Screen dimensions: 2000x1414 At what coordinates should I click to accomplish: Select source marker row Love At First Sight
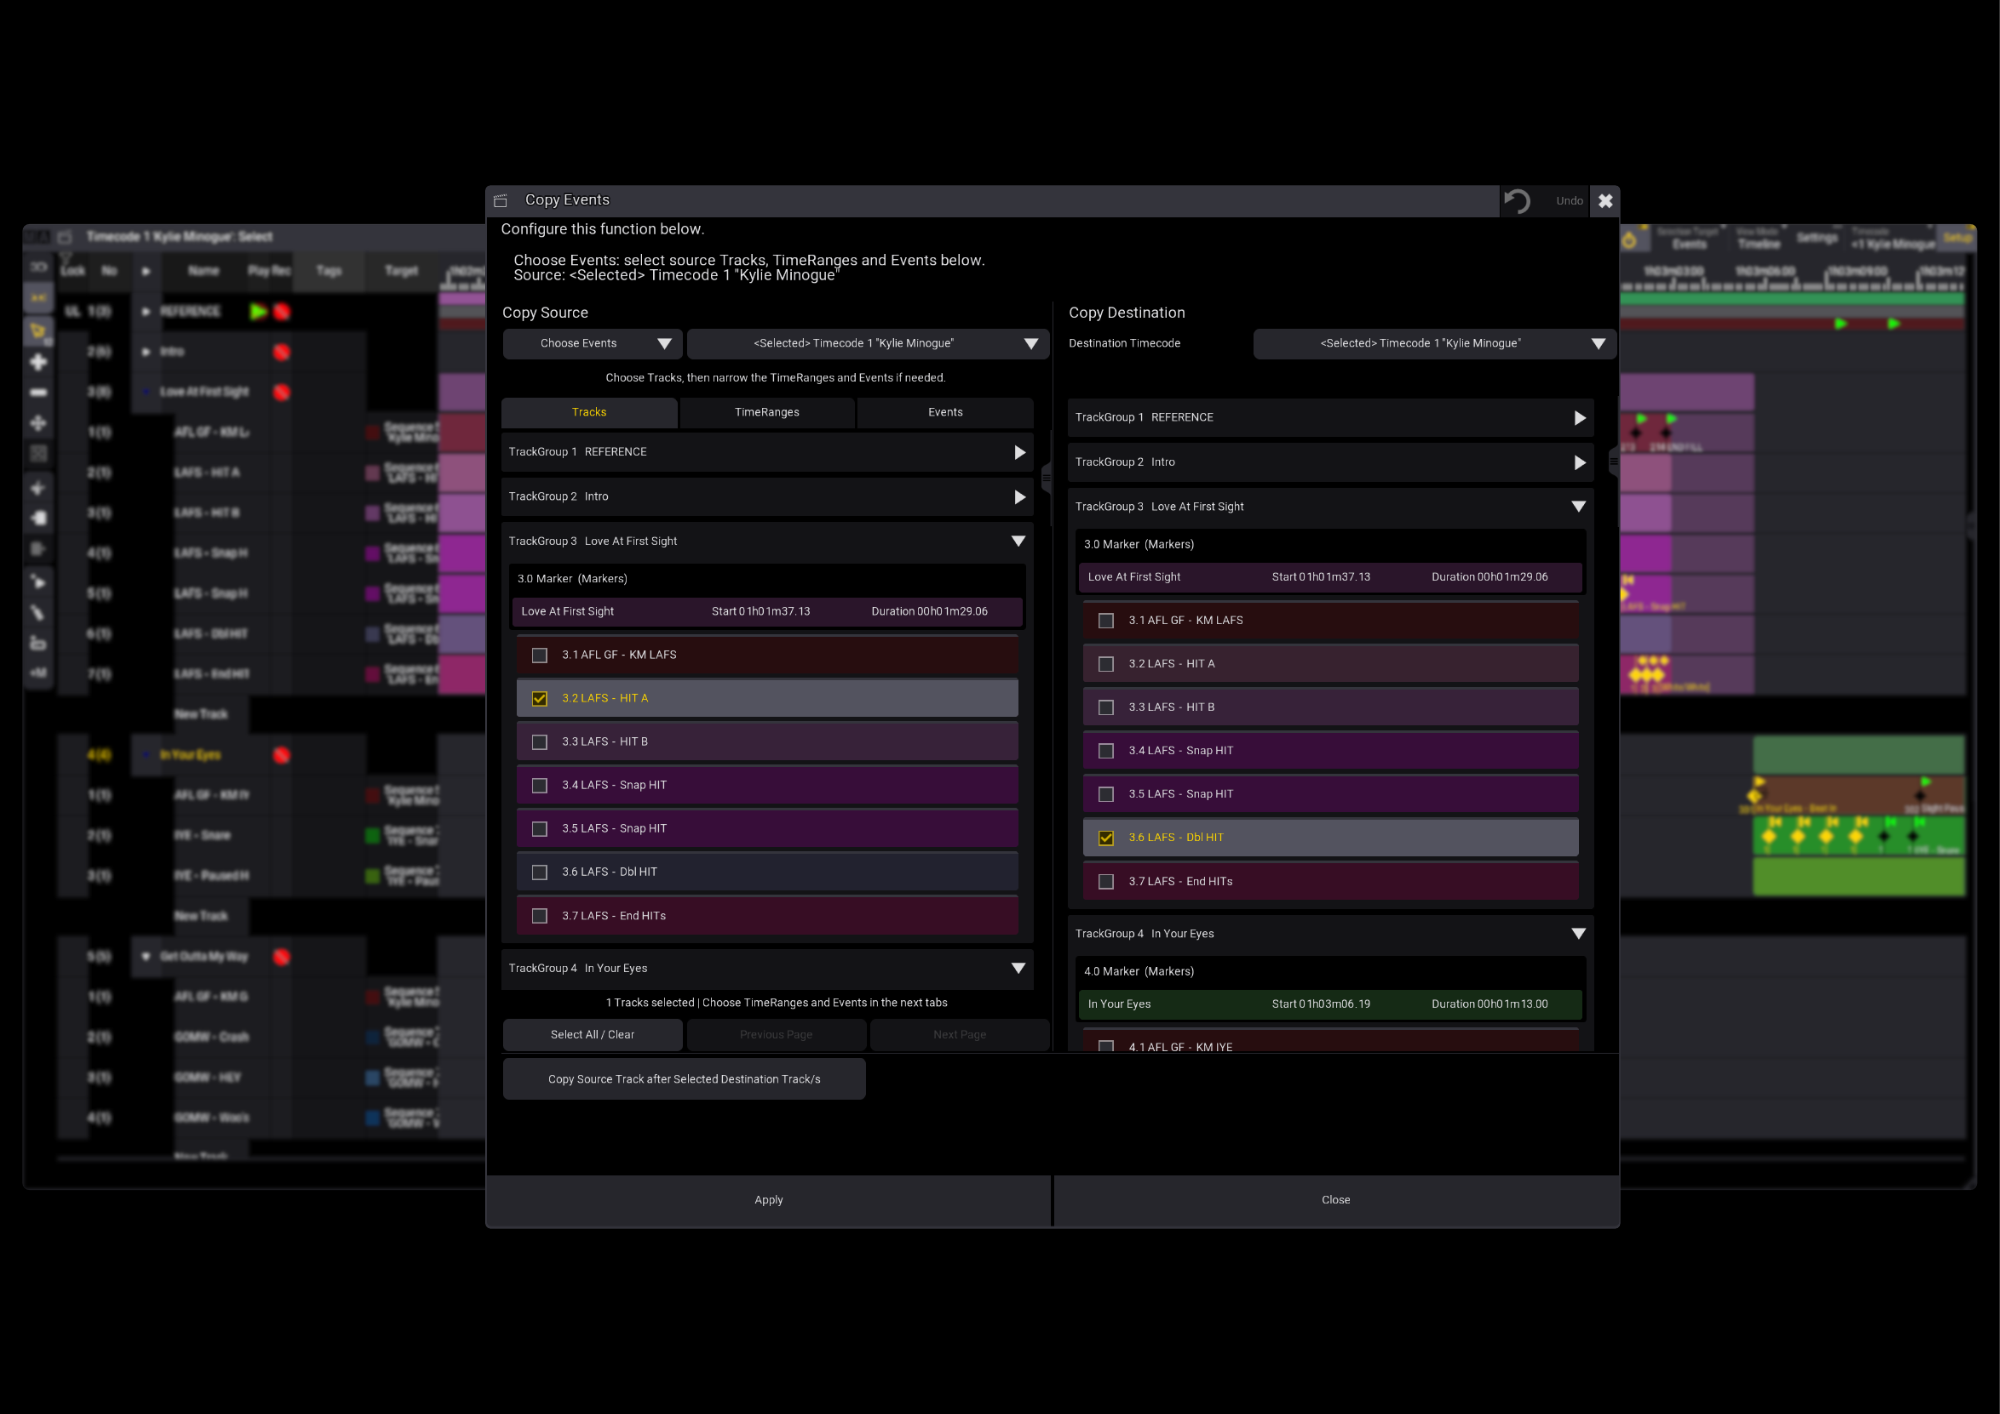point(768,612)
